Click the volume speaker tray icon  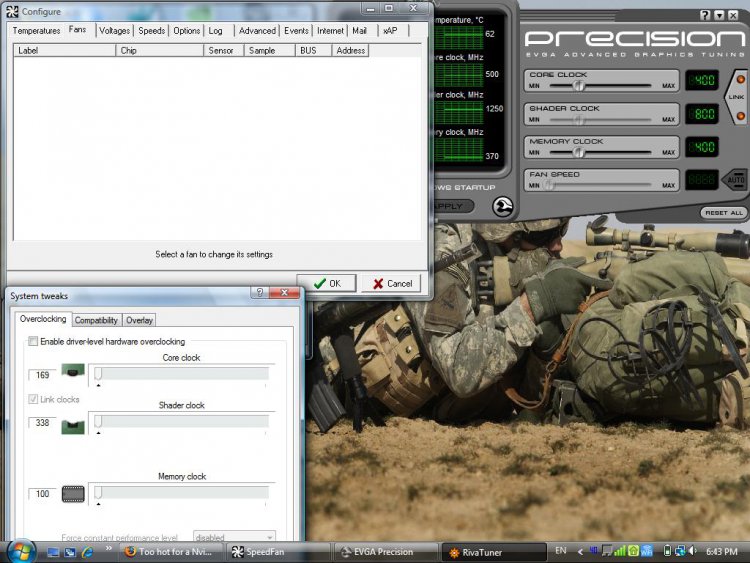tap(693, 551)
